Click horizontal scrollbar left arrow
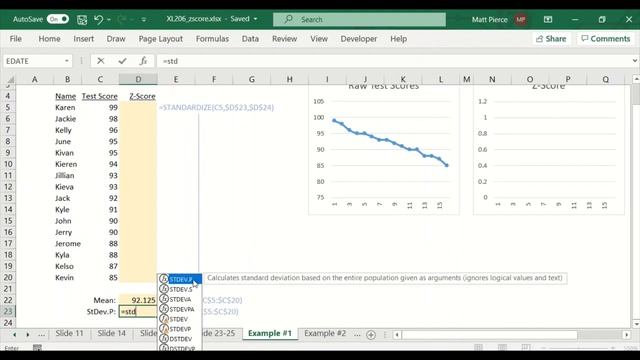Screen dimensions: 640x360 click(x=397, y=335)
